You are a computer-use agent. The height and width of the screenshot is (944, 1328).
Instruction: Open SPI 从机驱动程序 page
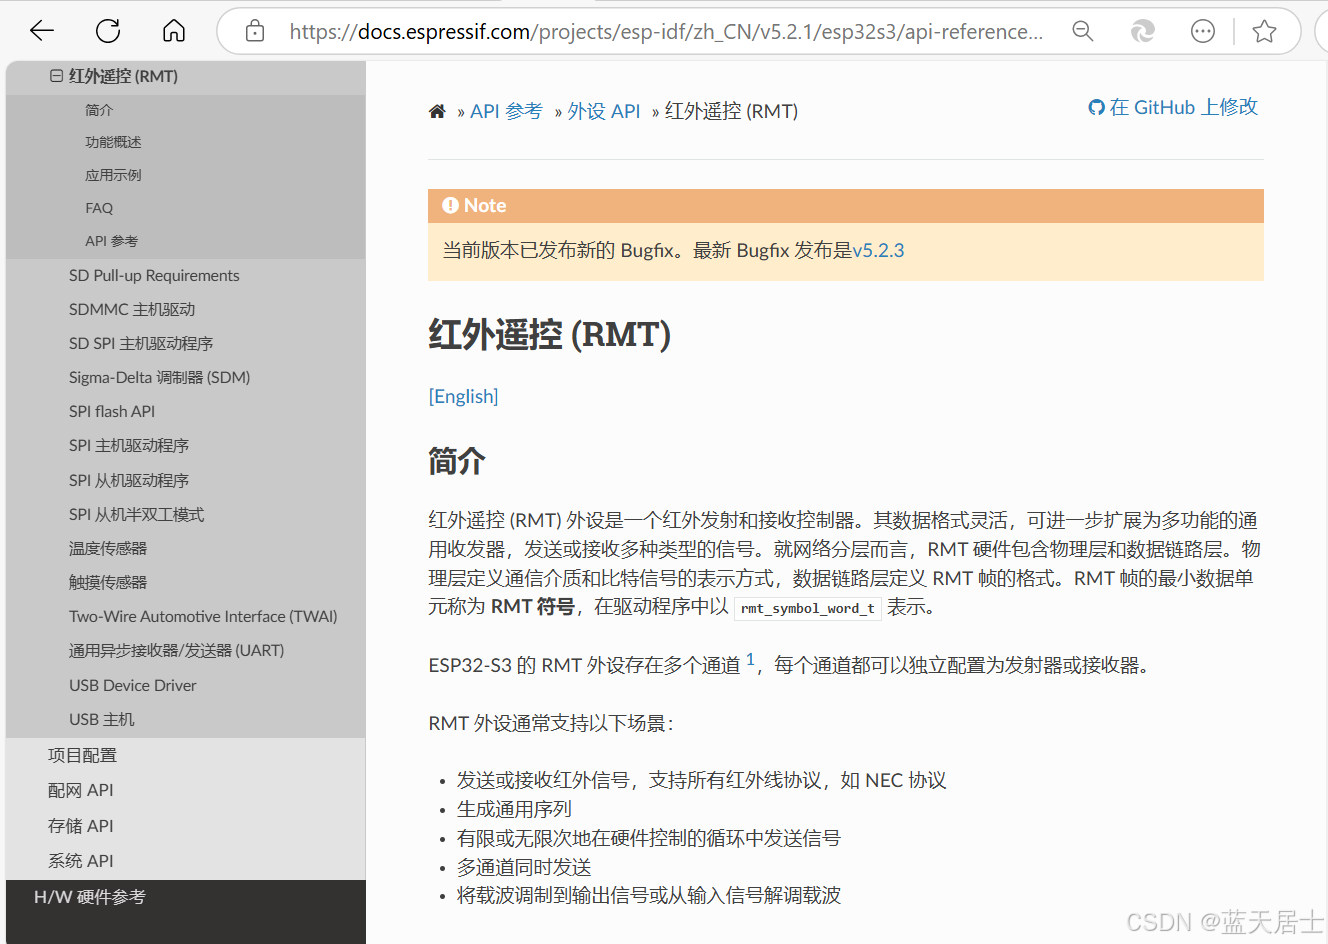[x=129, y=480]
